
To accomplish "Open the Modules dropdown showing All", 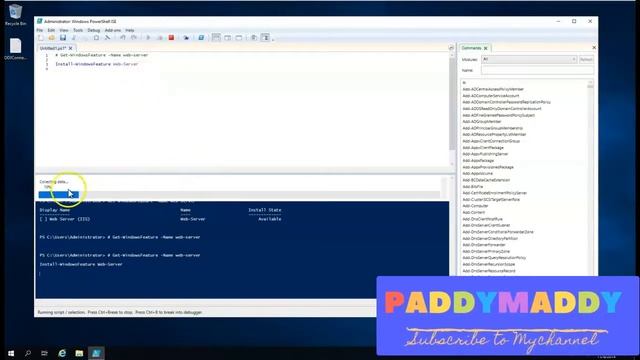I will pos(529,59).
